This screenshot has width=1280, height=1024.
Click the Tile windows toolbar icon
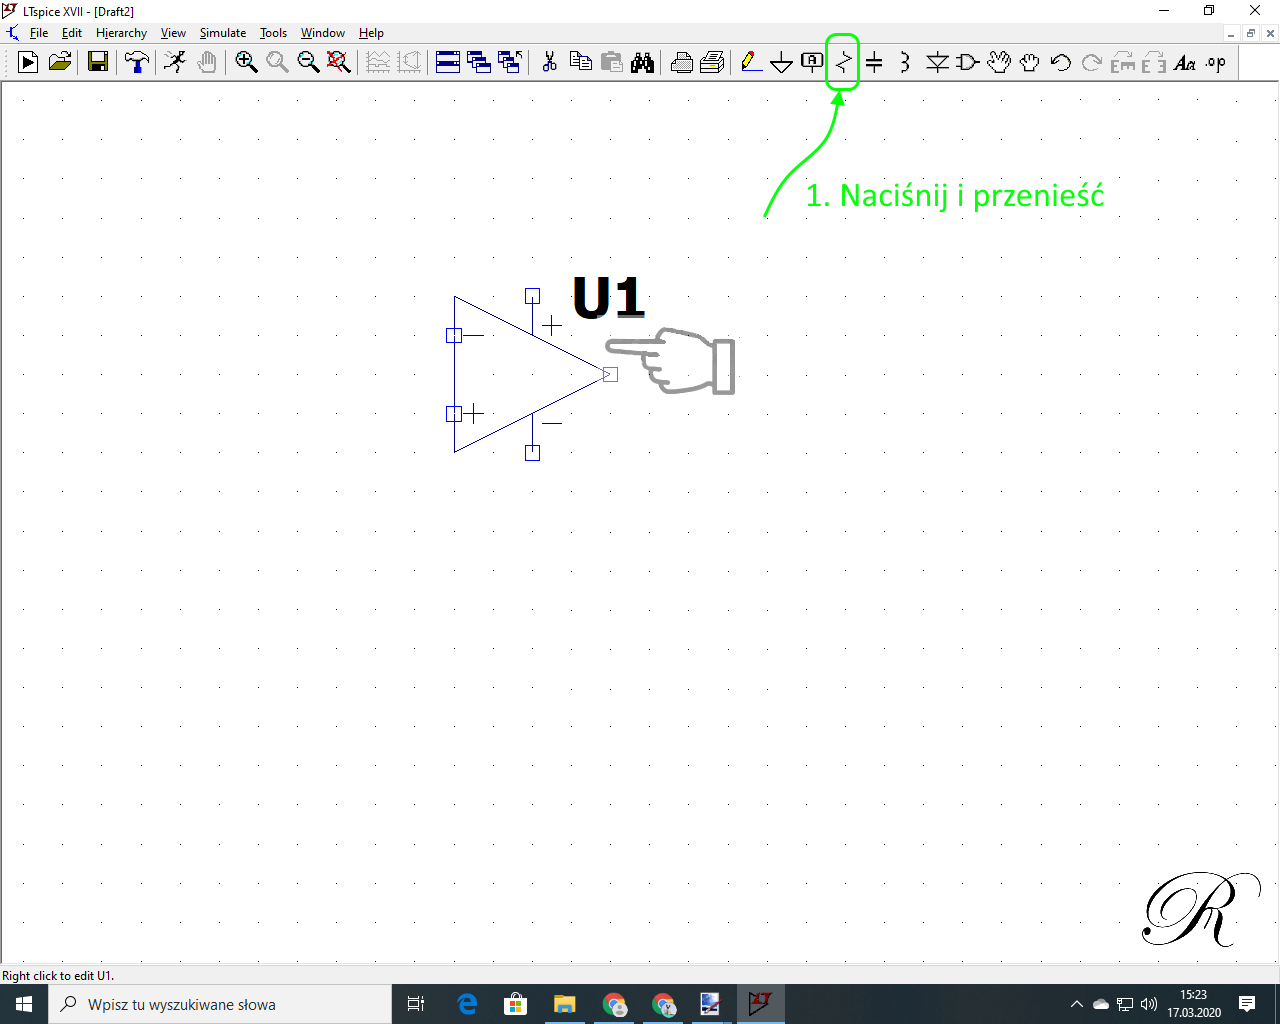pyautogui.click(x=448, y=63)
